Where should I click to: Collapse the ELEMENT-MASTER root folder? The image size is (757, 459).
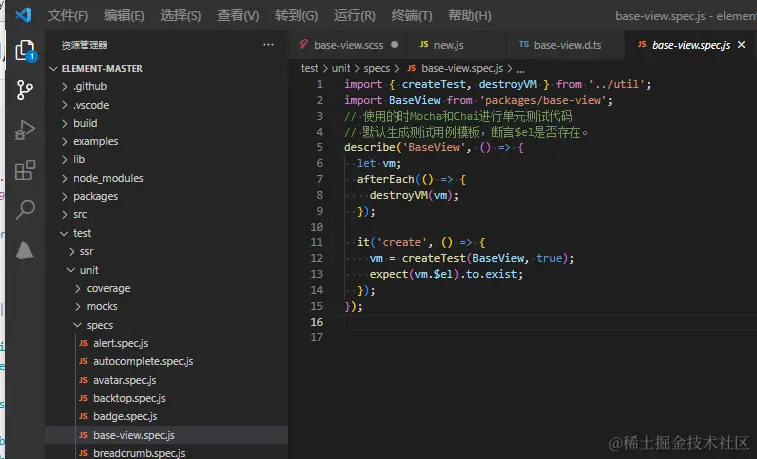(x=102, y=69)
